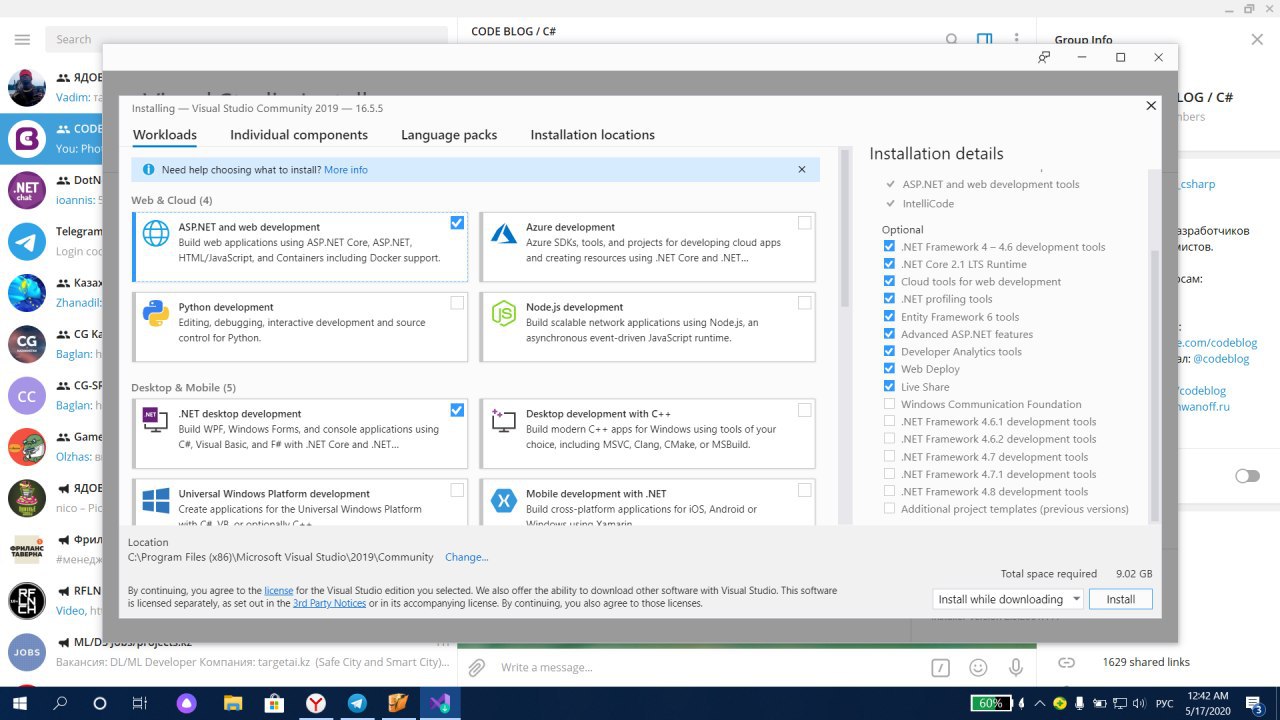The width and height of the screenshot is (1280, 720).
Task: Check Desktop development with C++ workload
Action: coord(805,410)
